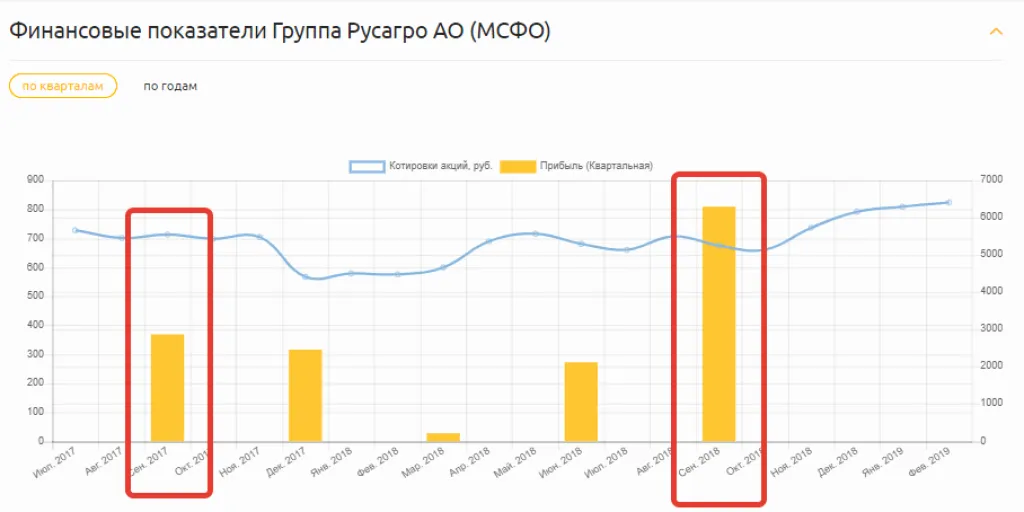Click the profit bar for Сен. 2017
This screenshot has height=512, width=1024.
(167, 388)
